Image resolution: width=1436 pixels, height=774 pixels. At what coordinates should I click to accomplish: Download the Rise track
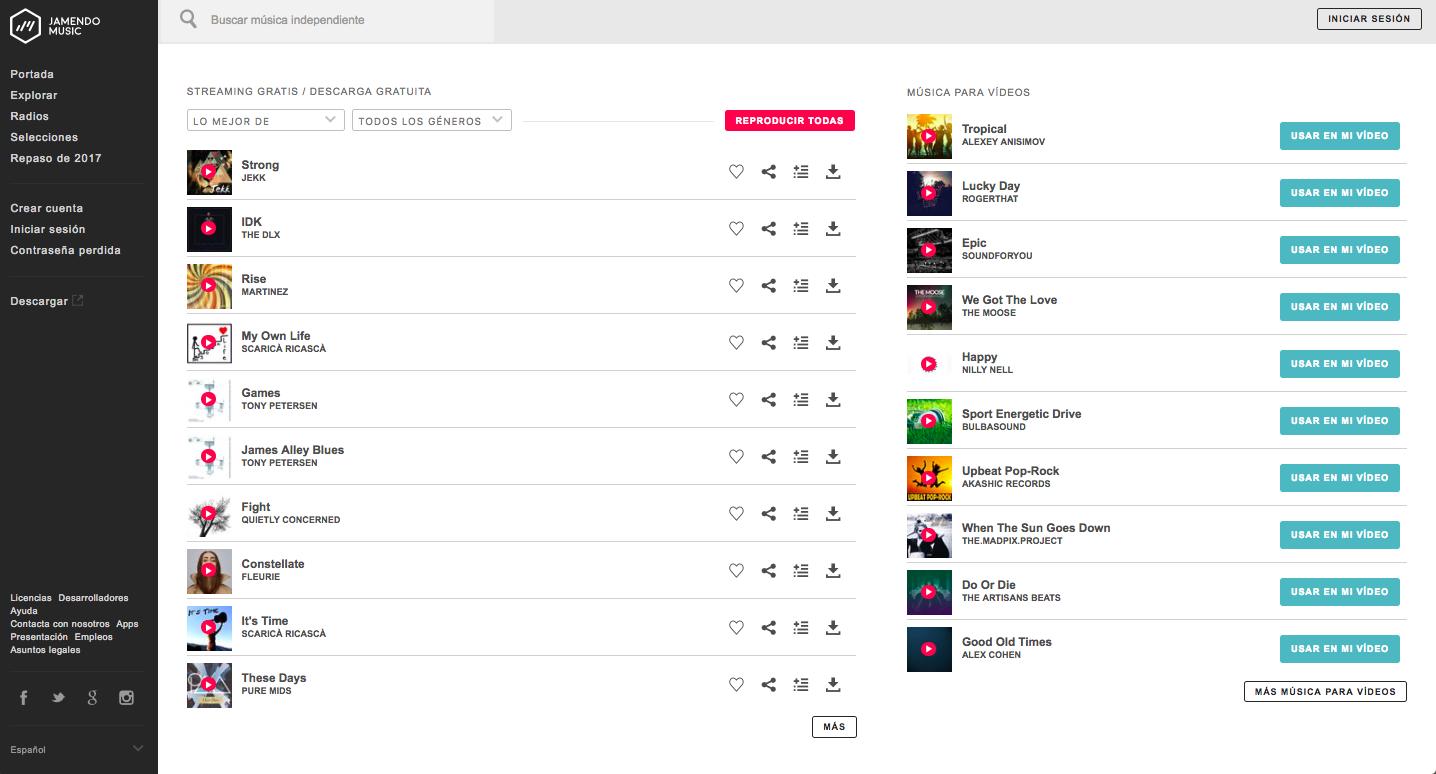pos(832,286)
